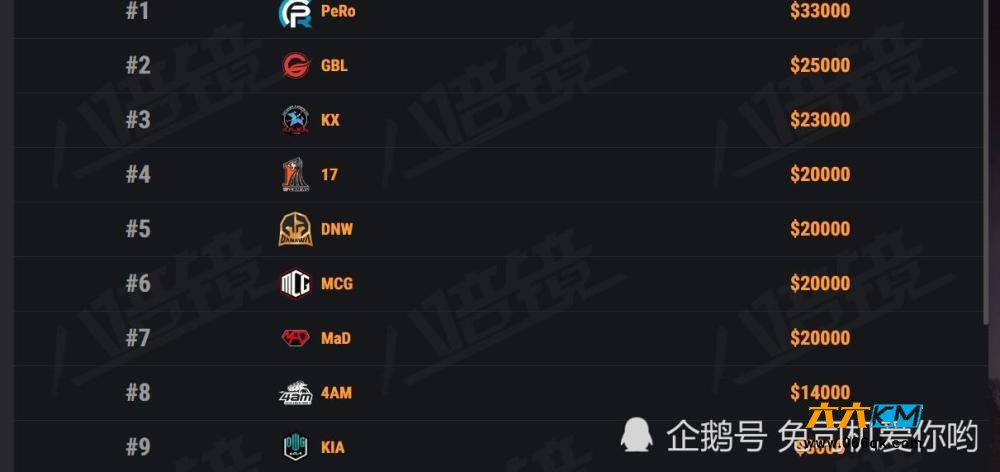The image size is (1000, 472).
Task: Click the MaD team logo
Action: tap(296, 338)
